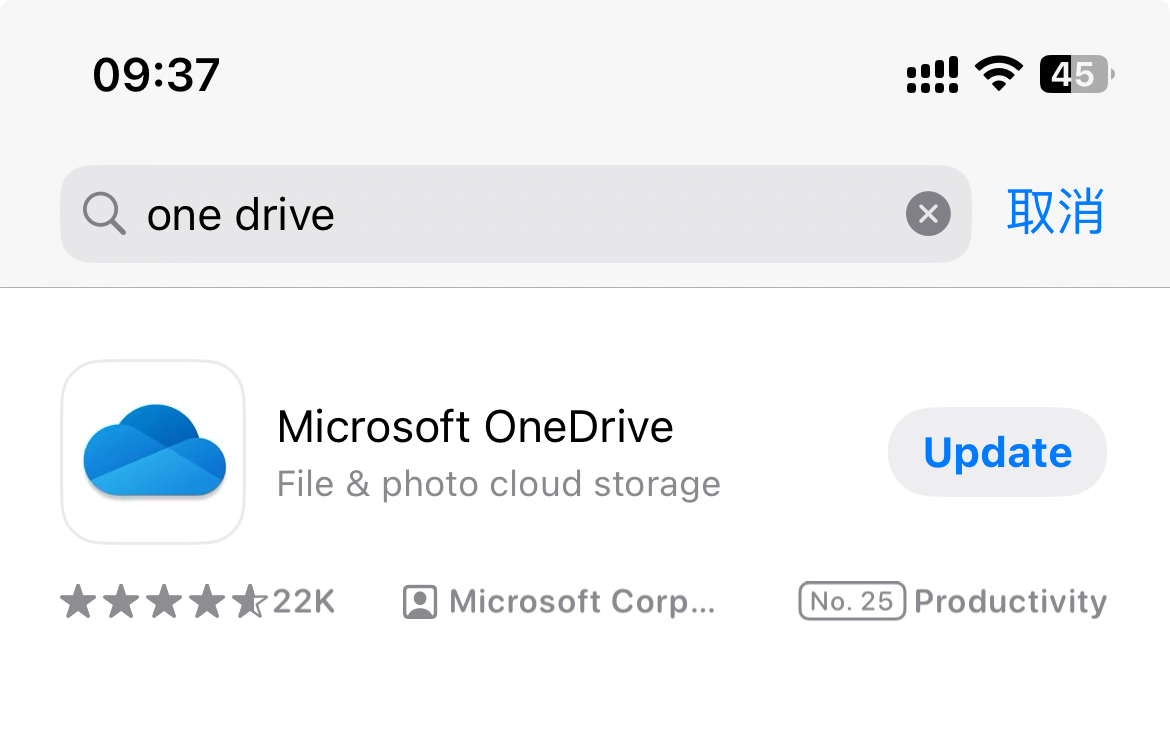Tap the No. 25 ranking badge
The image size is (1170, 733).
pyautogui.click(x=852, y=601)
